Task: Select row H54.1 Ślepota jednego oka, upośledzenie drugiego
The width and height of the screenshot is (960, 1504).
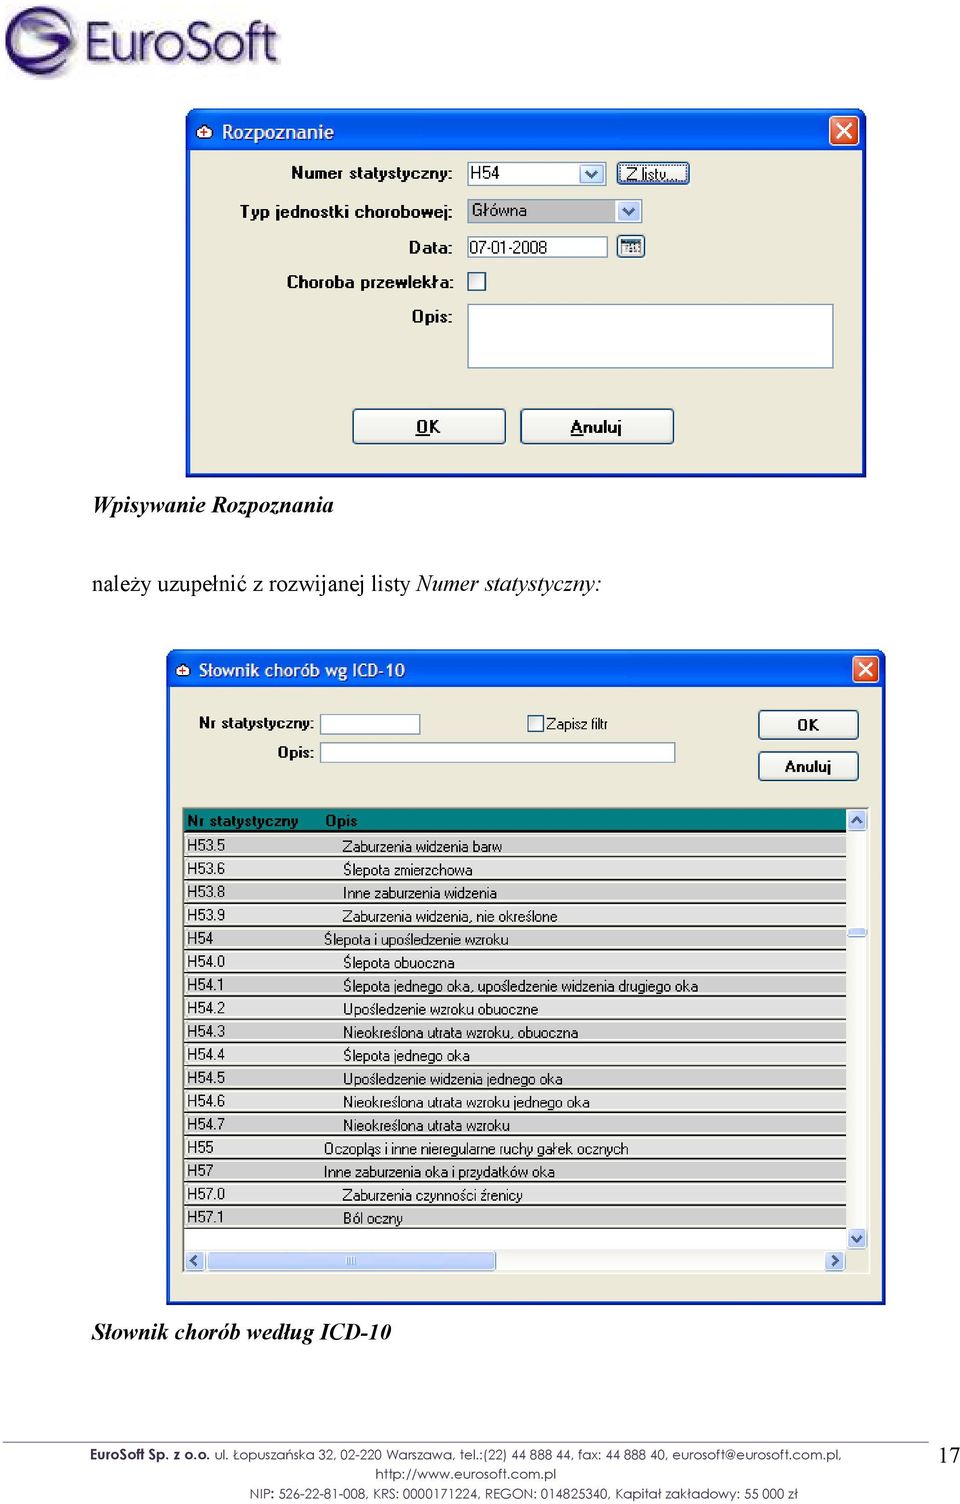Action: (515, 985)
